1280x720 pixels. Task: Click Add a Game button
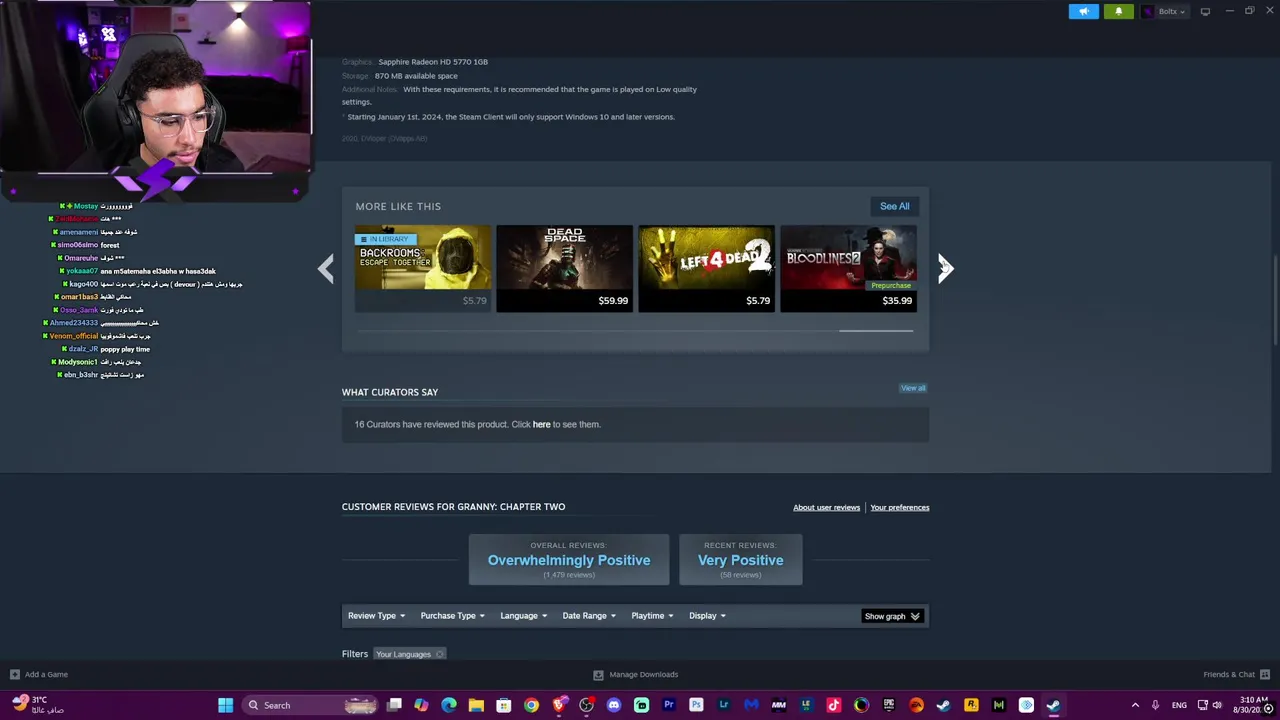point(39,674)
